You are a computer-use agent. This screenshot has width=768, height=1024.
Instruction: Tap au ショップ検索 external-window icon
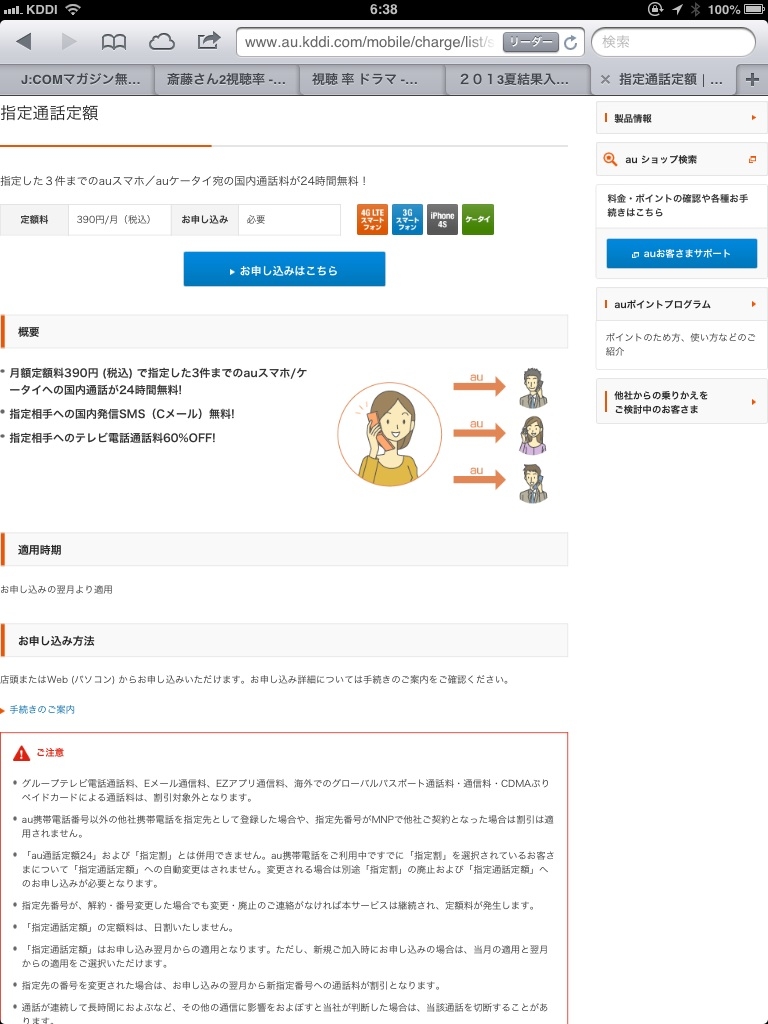click(752, 159)
